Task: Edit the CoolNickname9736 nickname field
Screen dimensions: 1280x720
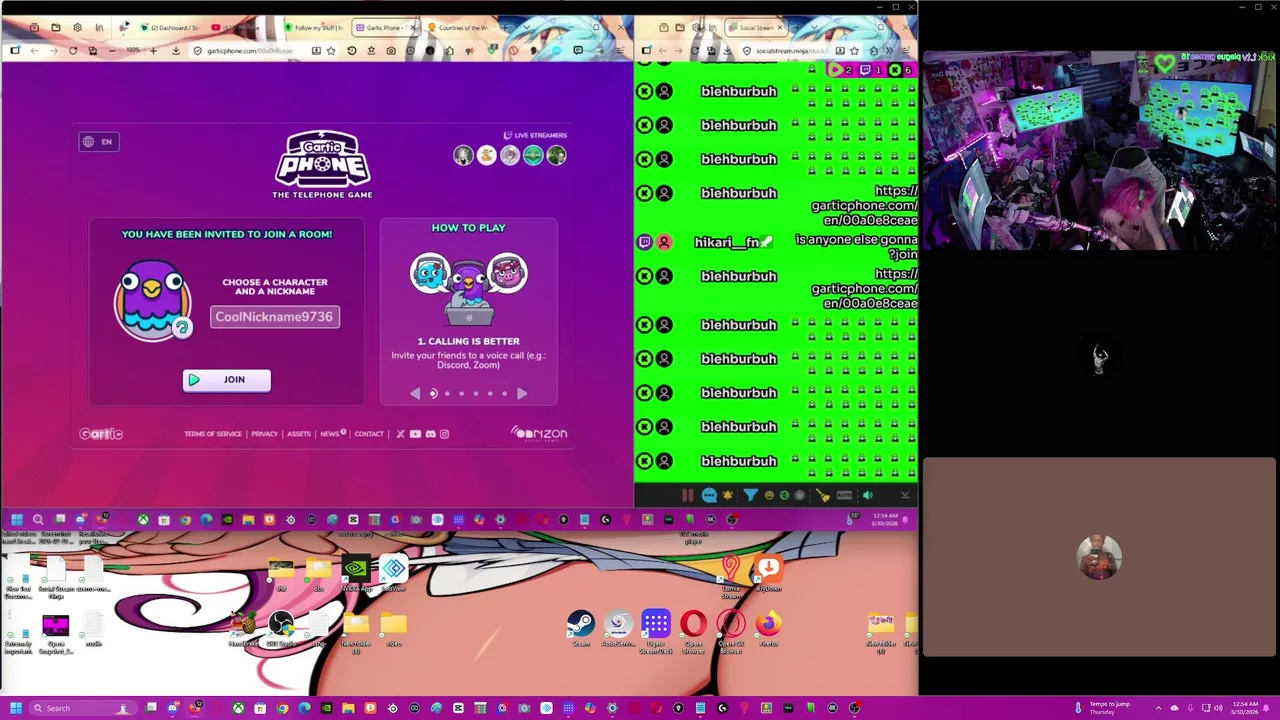Action: pos(274,317)
